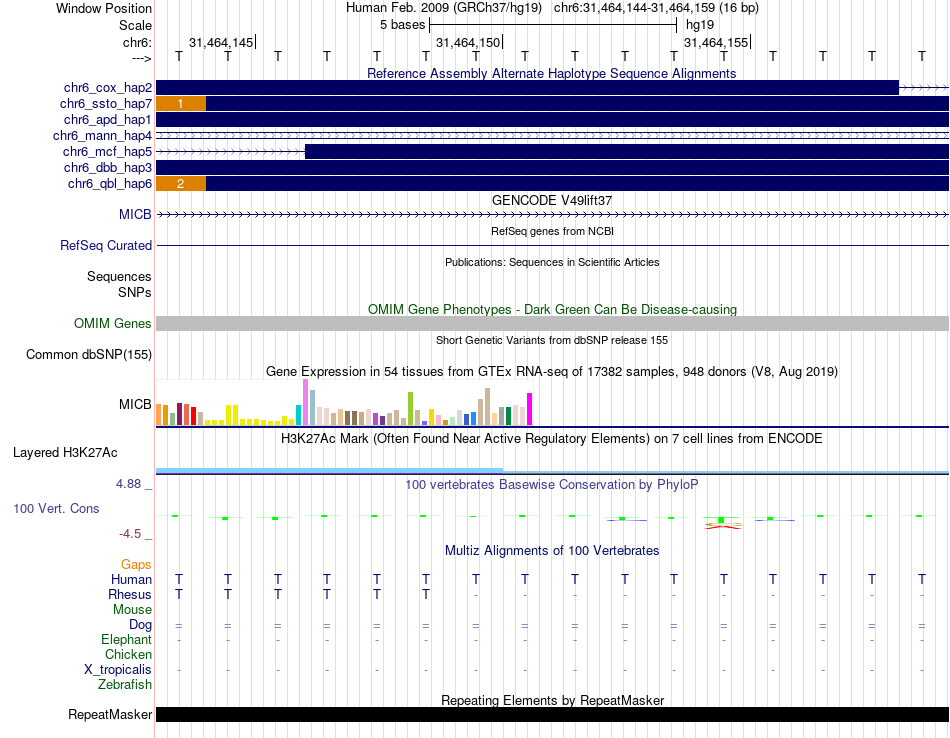Select the Human alignment row label

pos(131,580)
